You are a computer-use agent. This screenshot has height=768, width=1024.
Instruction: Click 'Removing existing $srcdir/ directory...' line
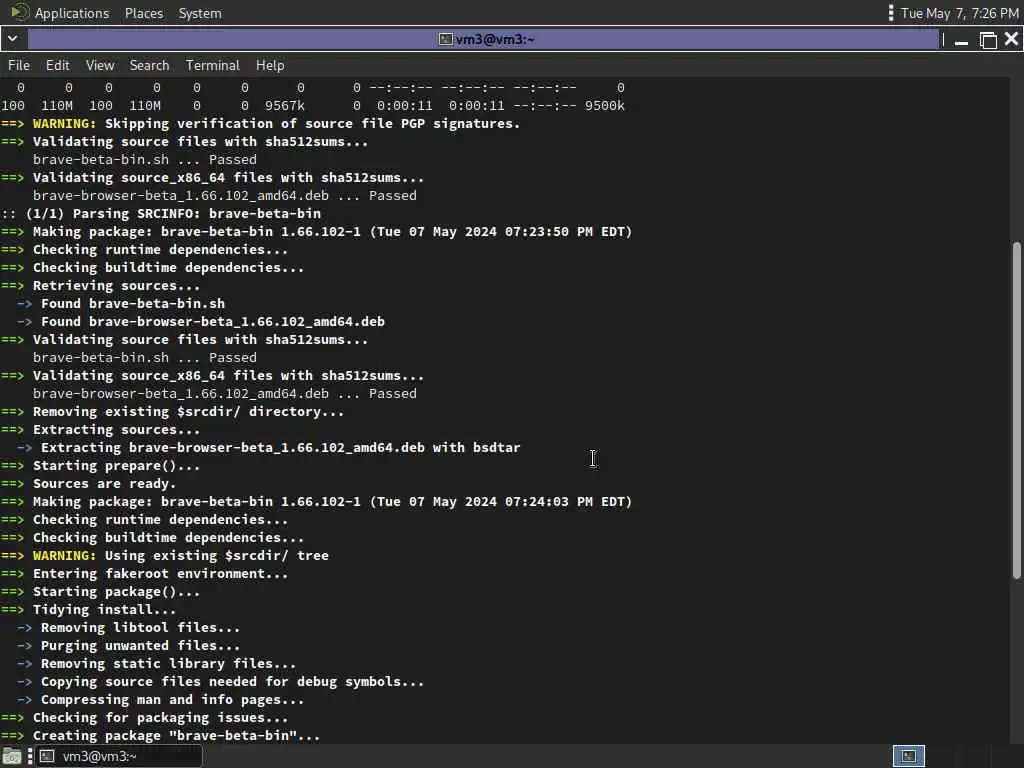(x=172, y=411)
